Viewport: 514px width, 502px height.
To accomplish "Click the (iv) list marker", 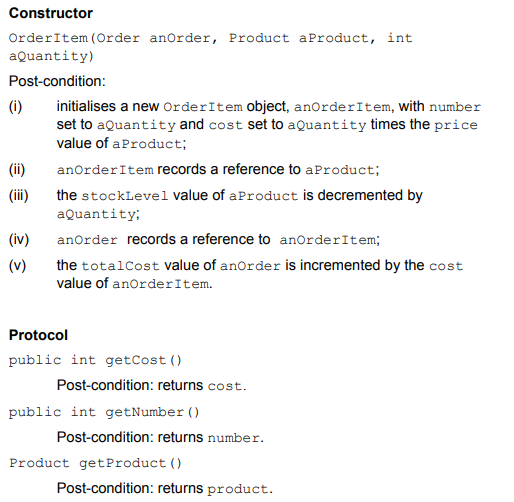I will point(19,239).
